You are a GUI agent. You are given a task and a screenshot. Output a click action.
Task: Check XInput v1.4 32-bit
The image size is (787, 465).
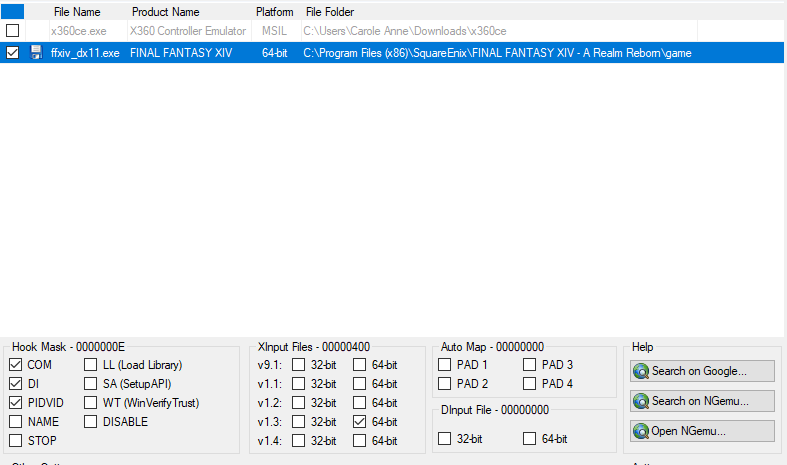(299, 441)
